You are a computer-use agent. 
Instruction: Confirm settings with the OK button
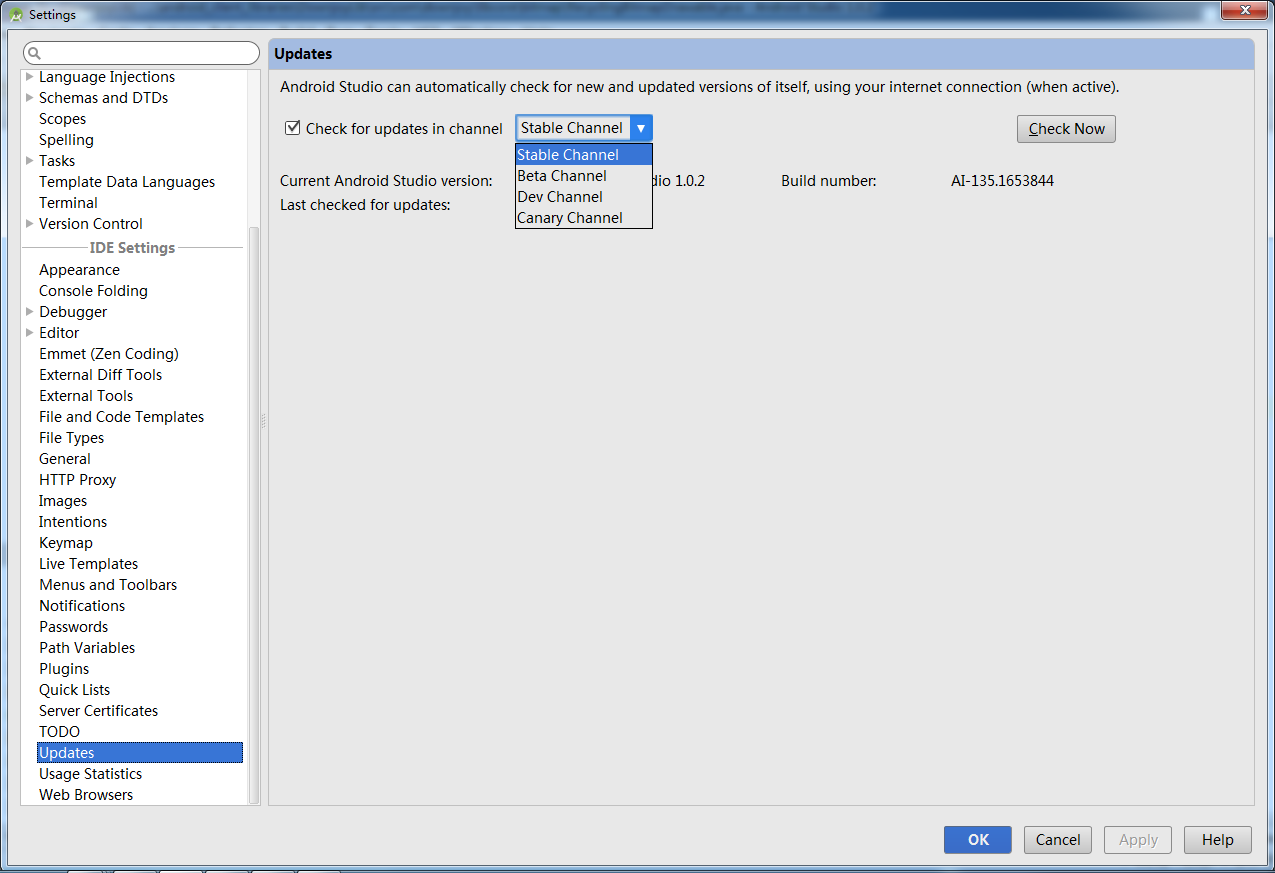(x=977, y=839)
